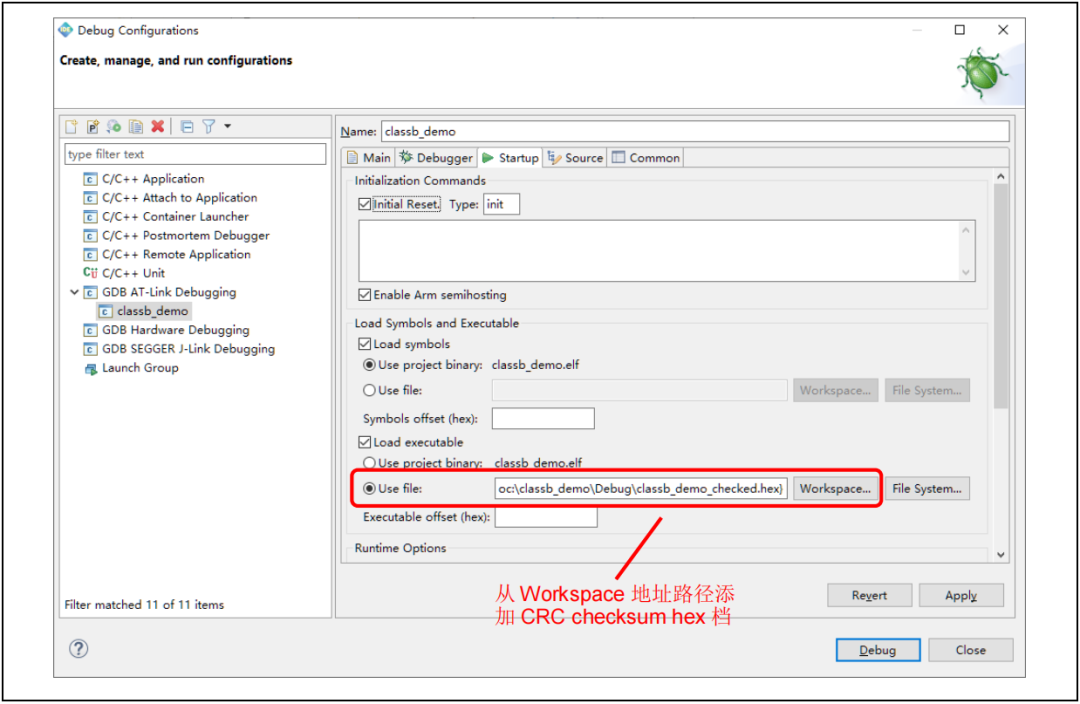Switch to the Main tab
1080x704 pixels.
(369, 158)
